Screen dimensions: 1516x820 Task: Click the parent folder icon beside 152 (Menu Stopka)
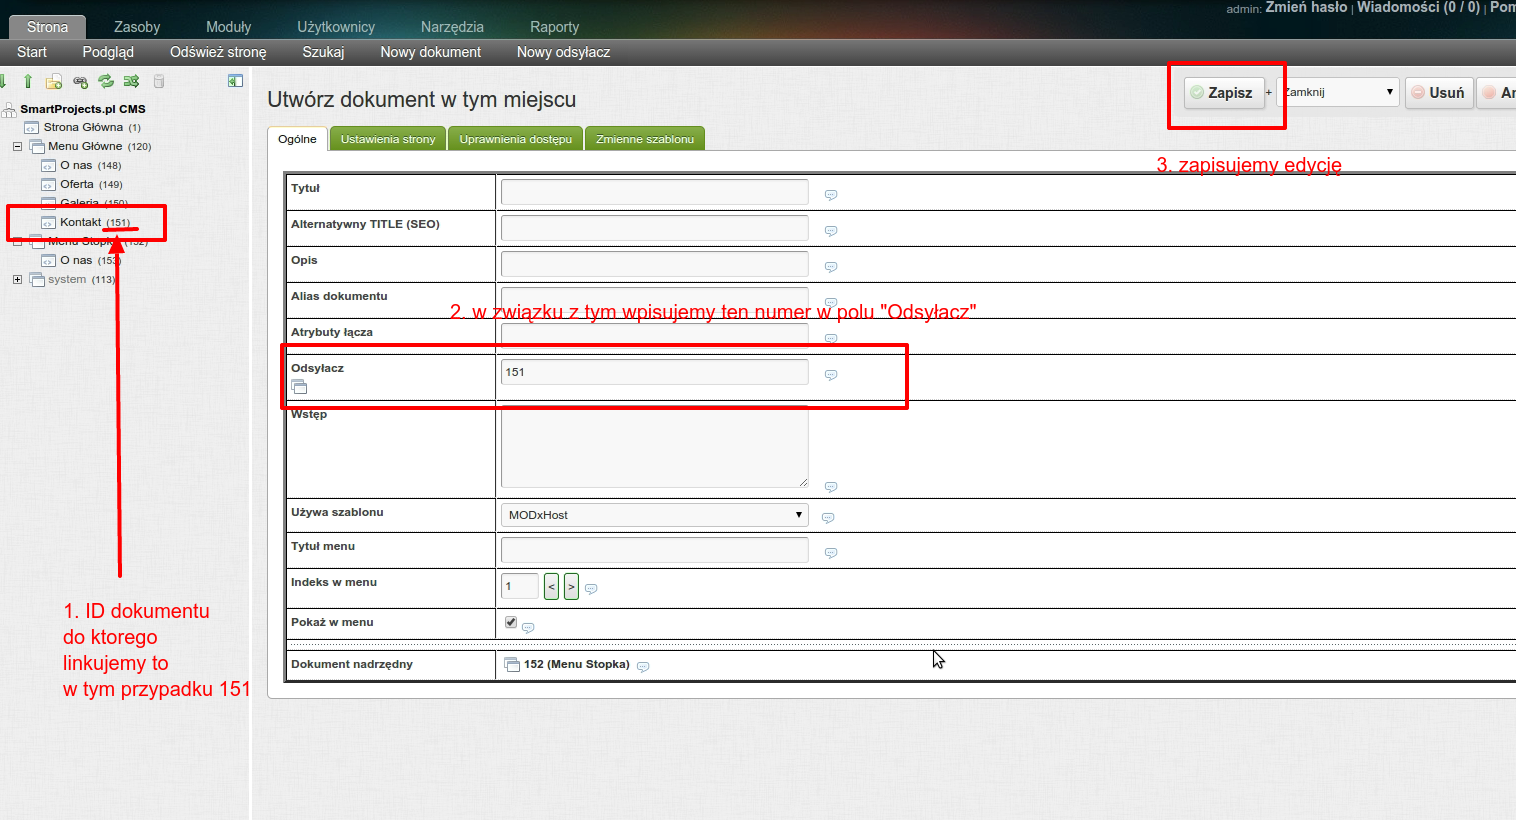[x=512, y=665]
